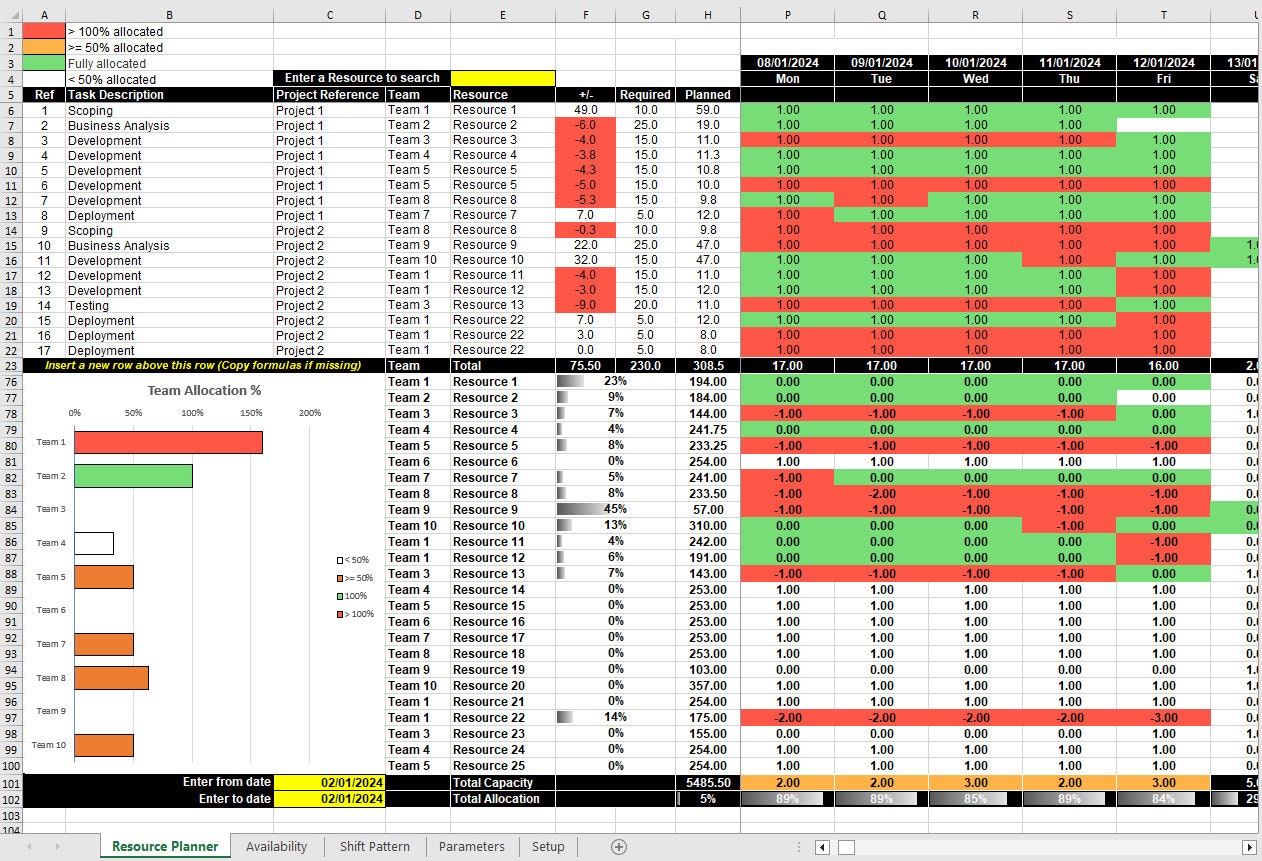The width and height of the screenshot is (1262, 861).
Task: Click column H header to select the column
Action: point(707,13)
